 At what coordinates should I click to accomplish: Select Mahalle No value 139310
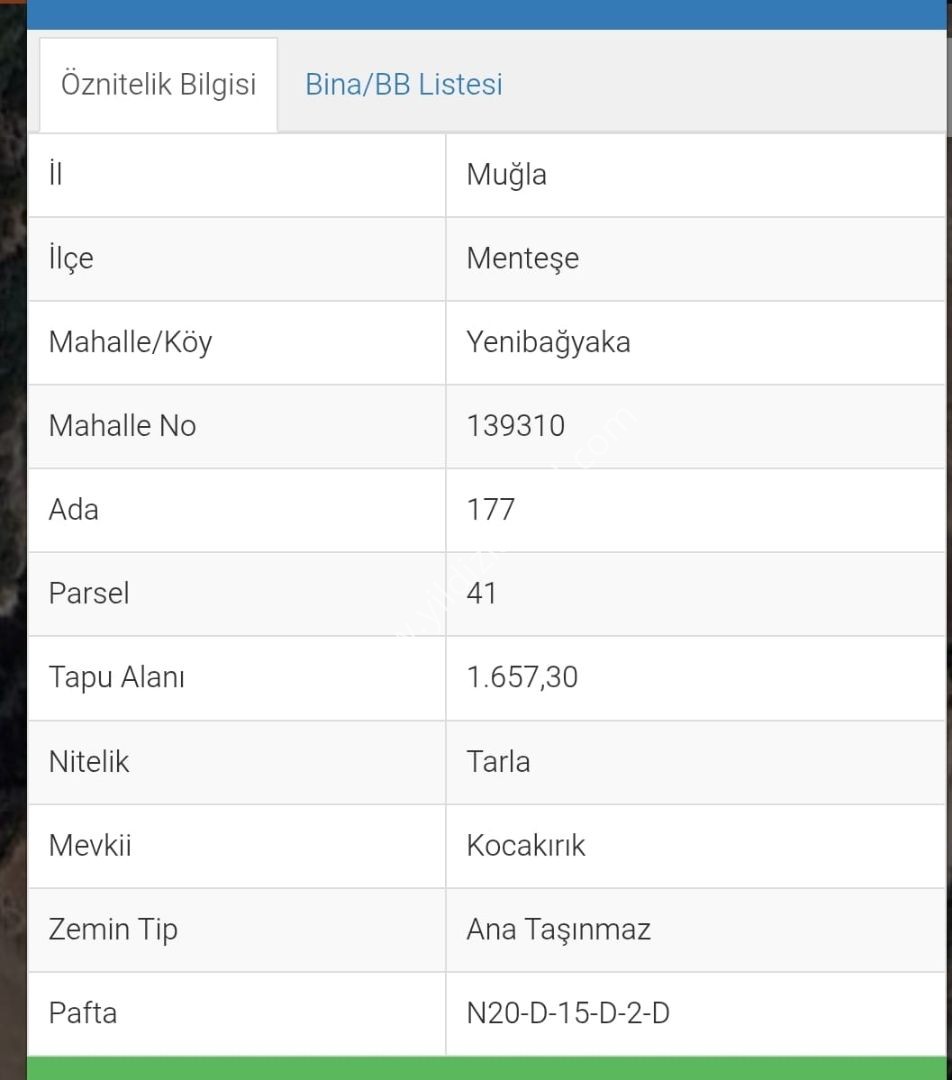(x=515, y=426)
